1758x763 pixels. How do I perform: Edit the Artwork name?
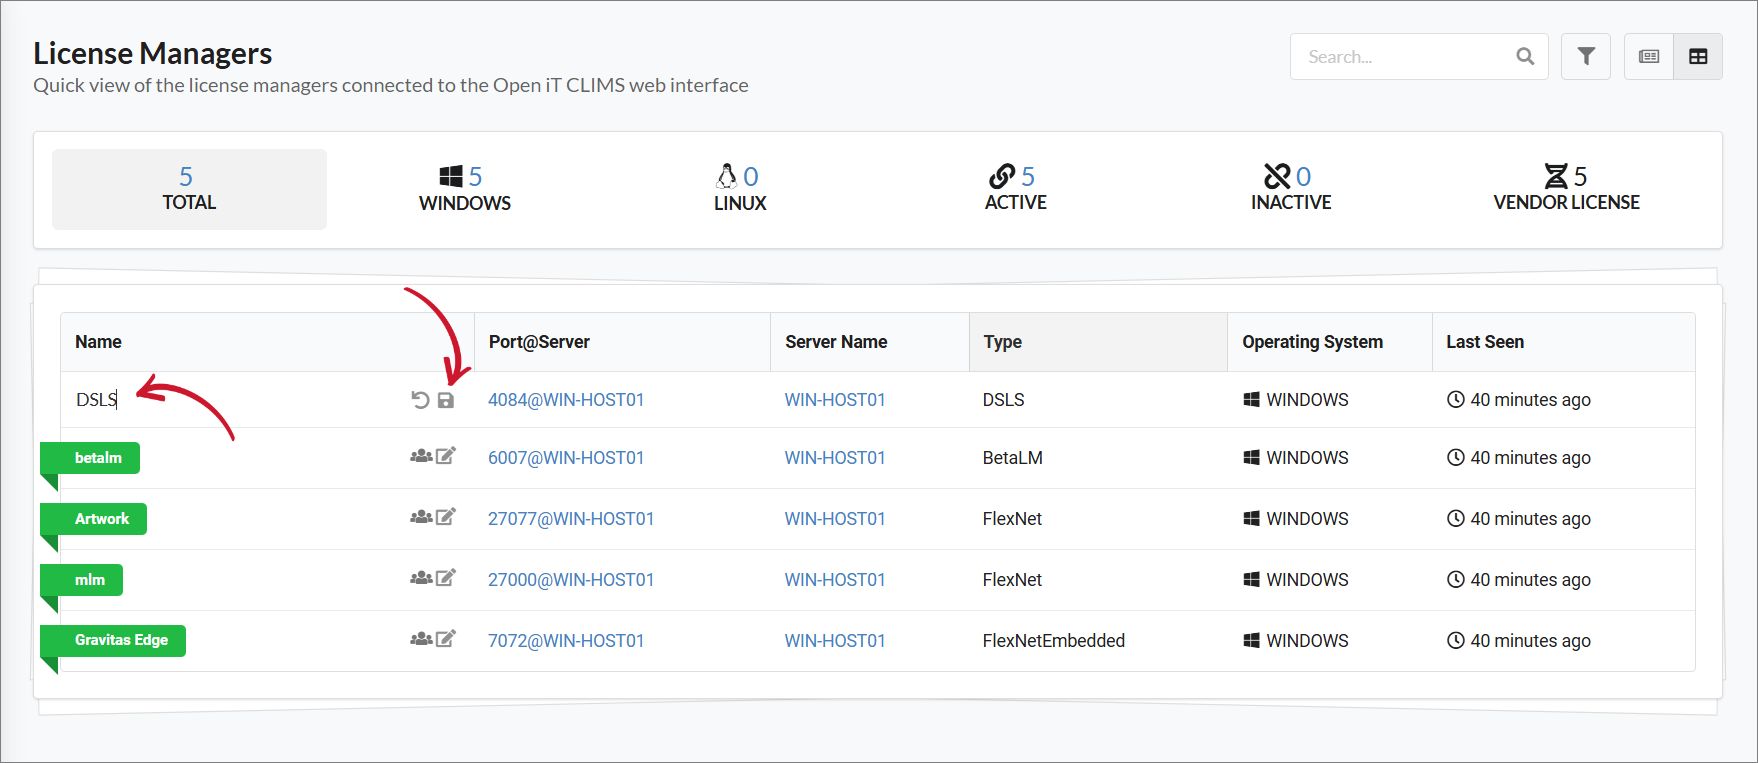[x=446, y=516]
